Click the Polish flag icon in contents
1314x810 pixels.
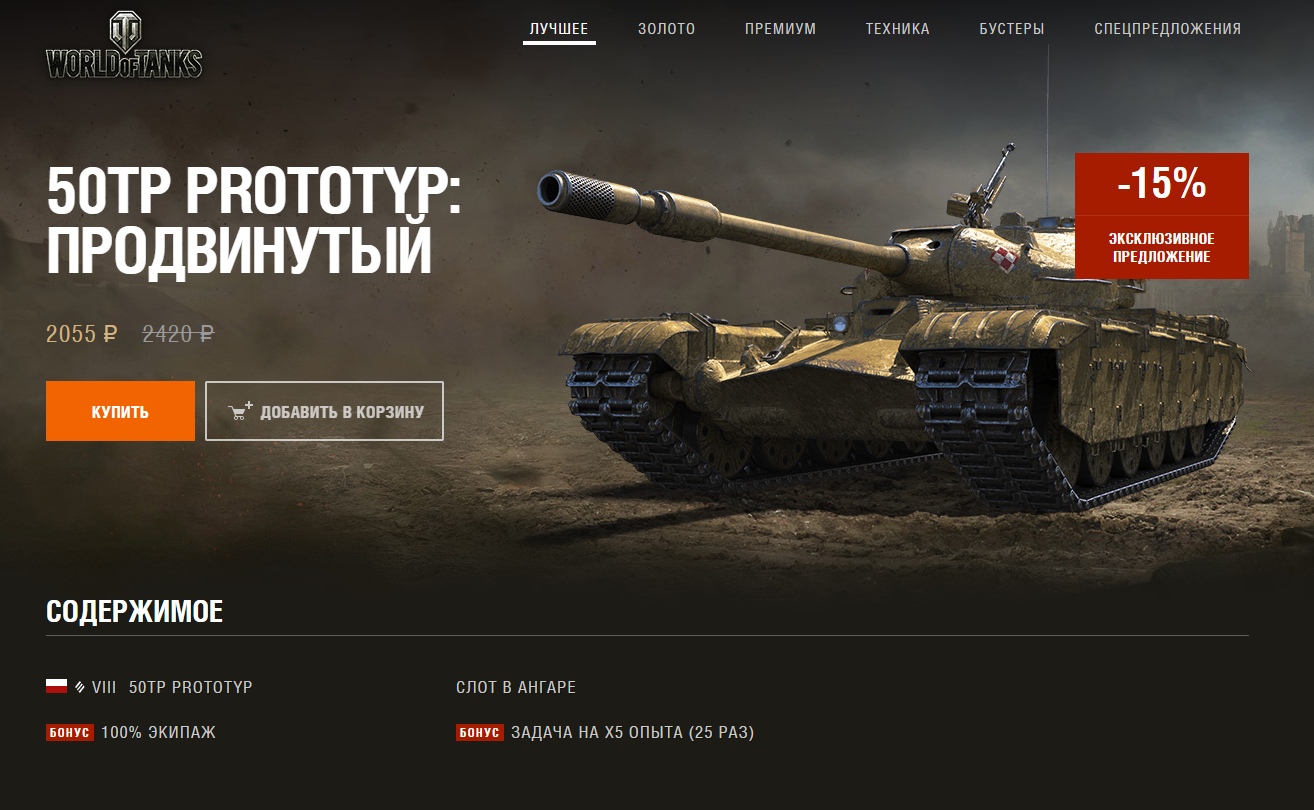click(x=56, y=686)
